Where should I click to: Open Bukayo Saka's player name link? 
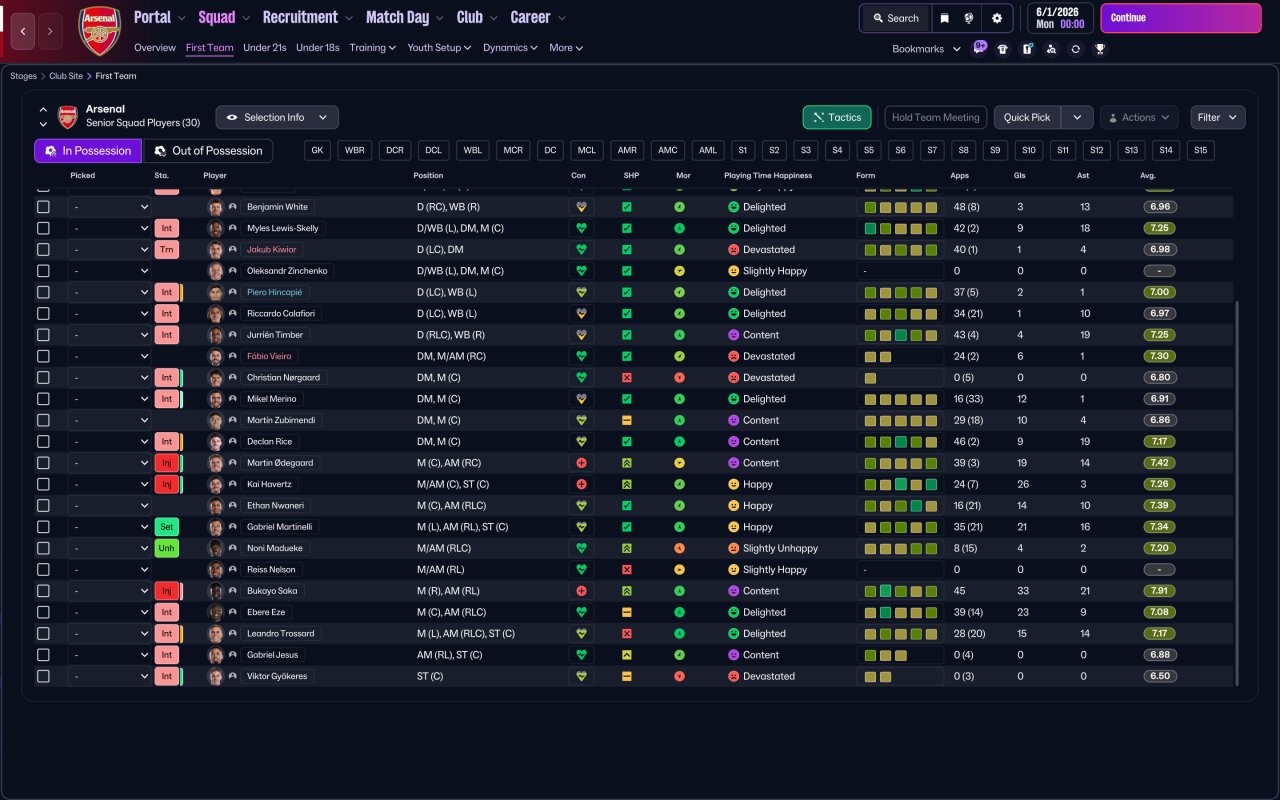point(272,591)
